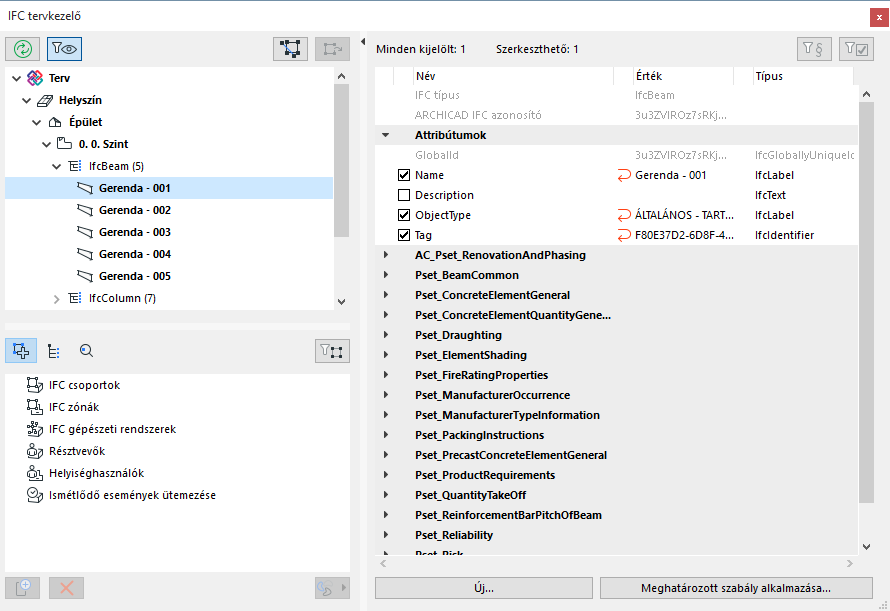Click the select elements in model icon
890x611 pixels.
point(291,48)
